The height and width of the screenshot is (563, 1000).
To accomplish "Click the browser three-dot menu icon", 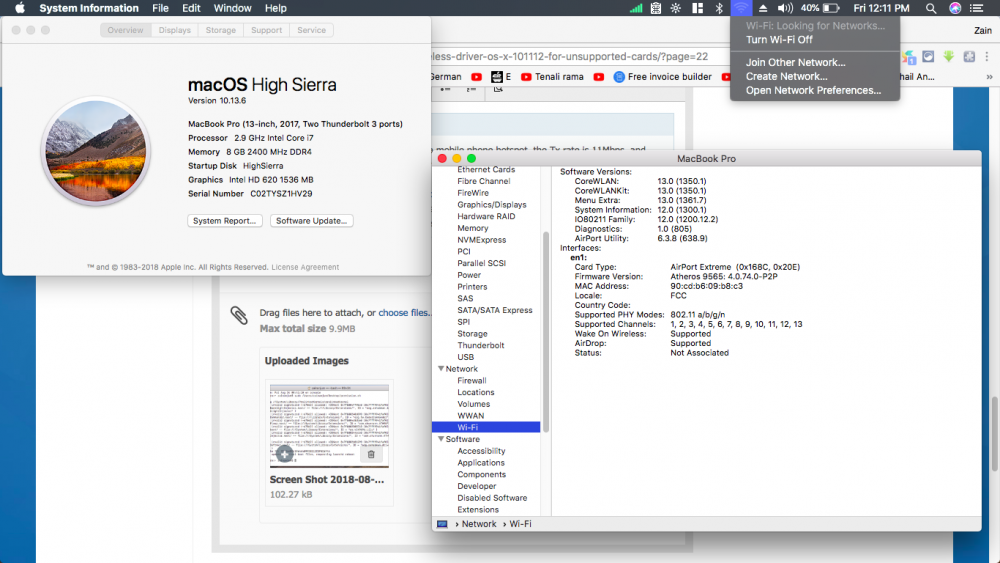I will [987, 57].
